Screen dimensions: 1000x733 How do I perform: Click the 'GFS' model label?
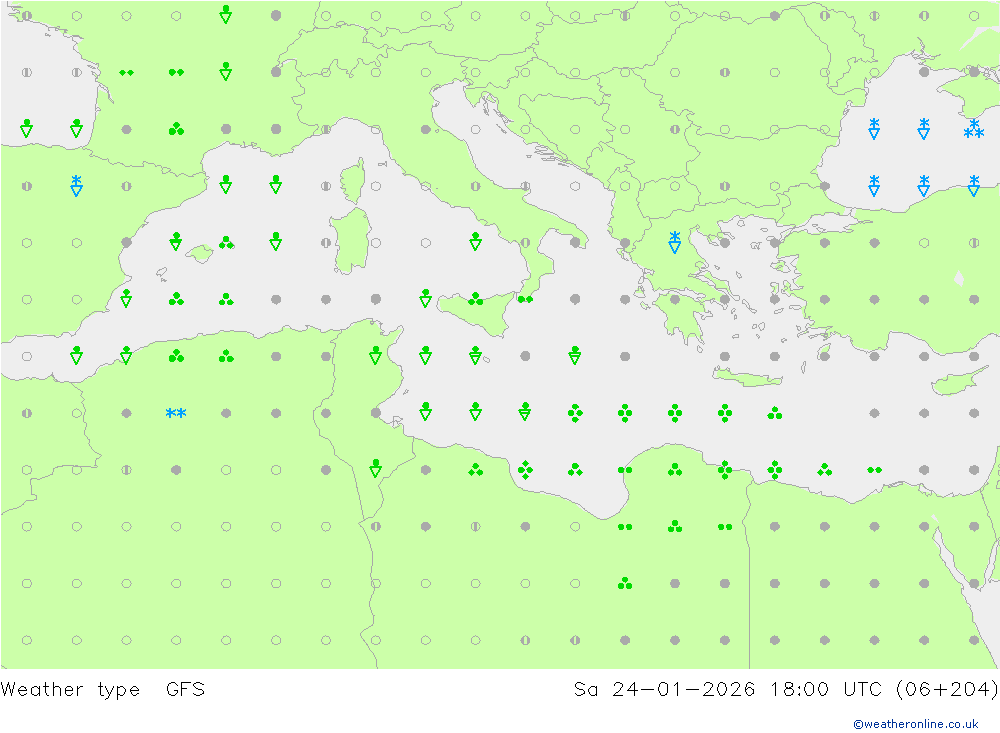tap(186, 689)
